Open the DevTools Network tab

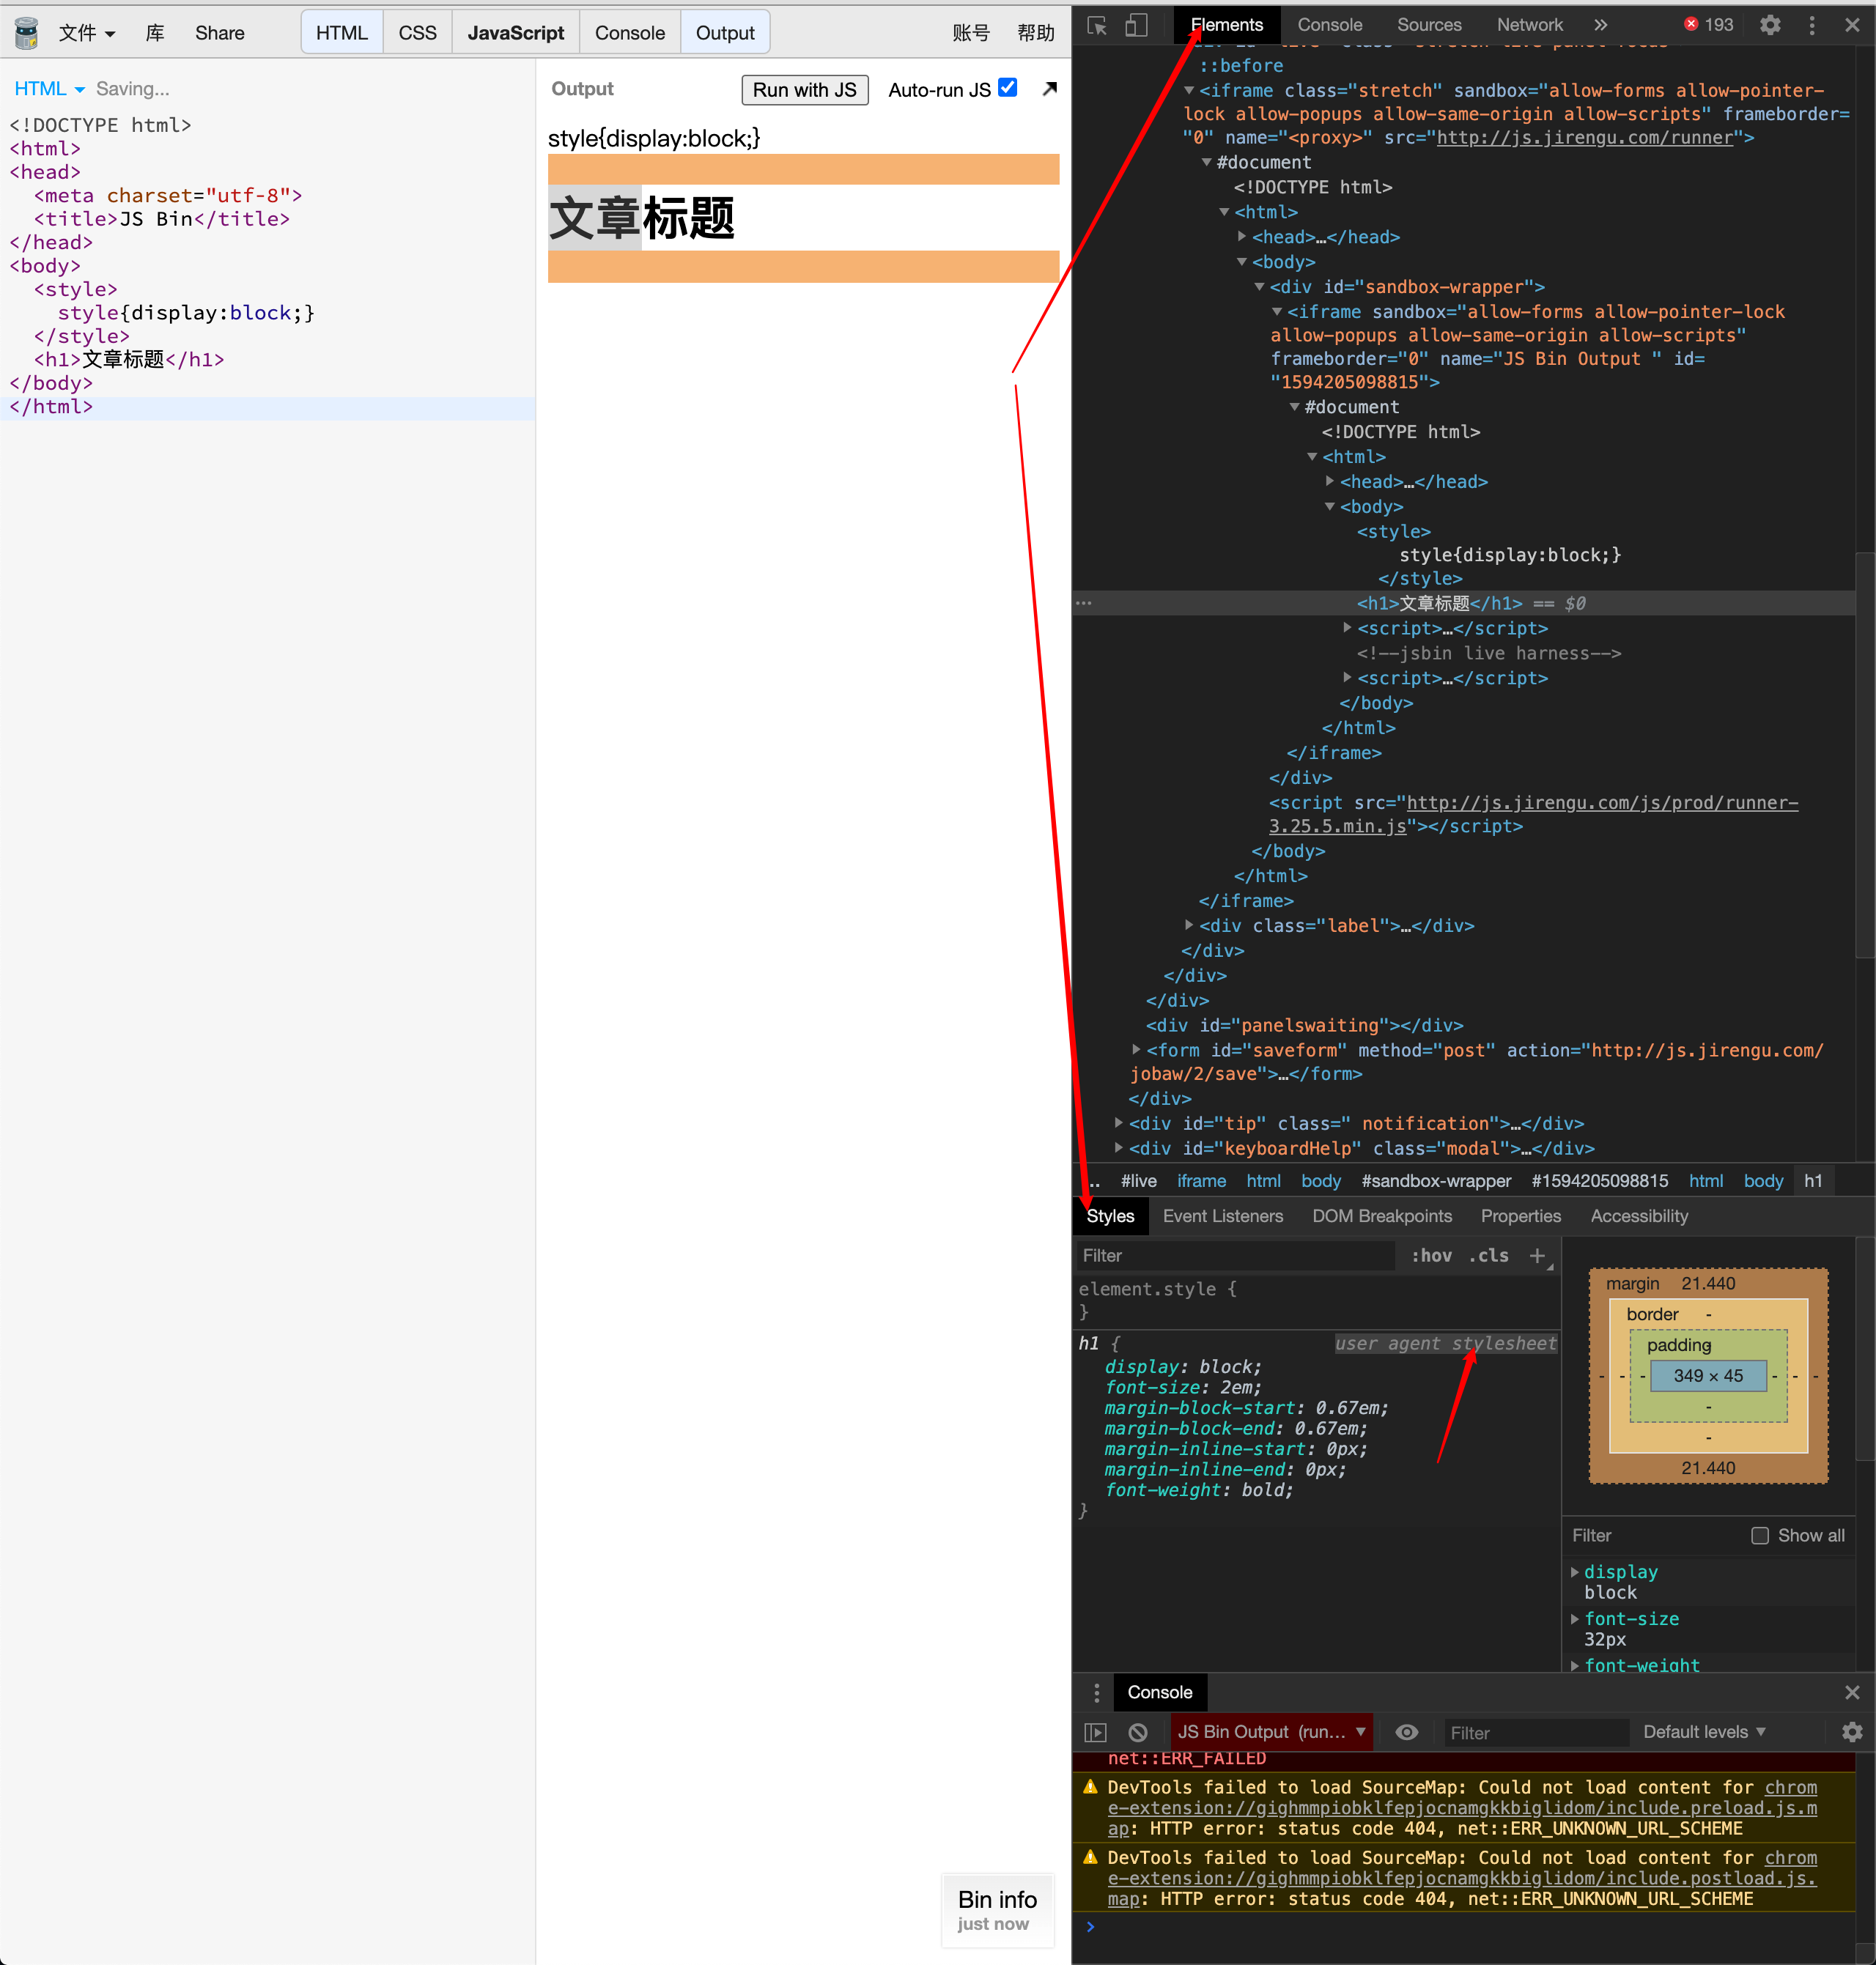pyautogui.click(x=1530, y=25)
